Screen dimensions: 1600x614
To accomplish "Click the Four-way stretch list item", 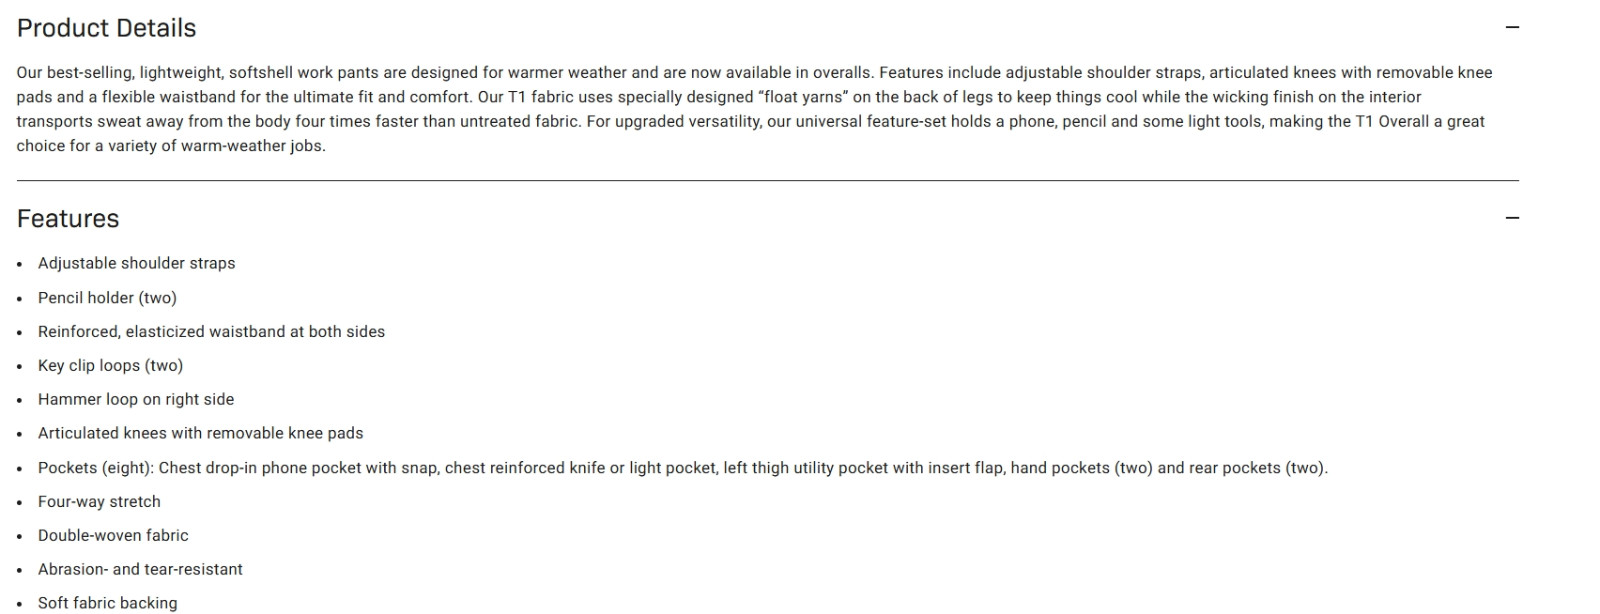I will tap(99, 502).
